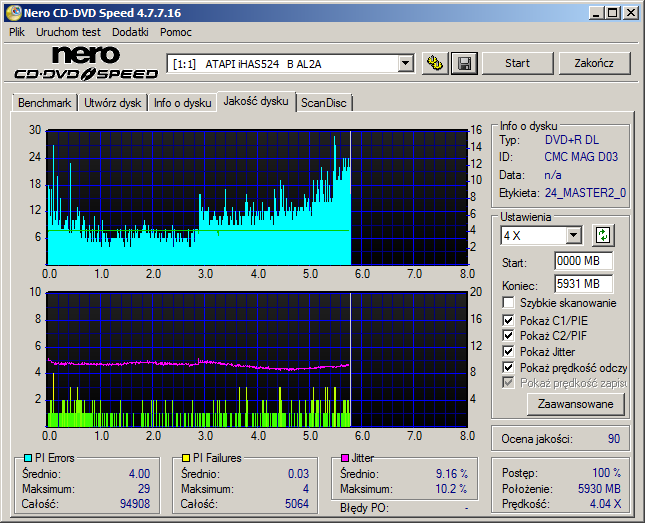Click the yellow PI Failures legend square

[x=186, y=458]
